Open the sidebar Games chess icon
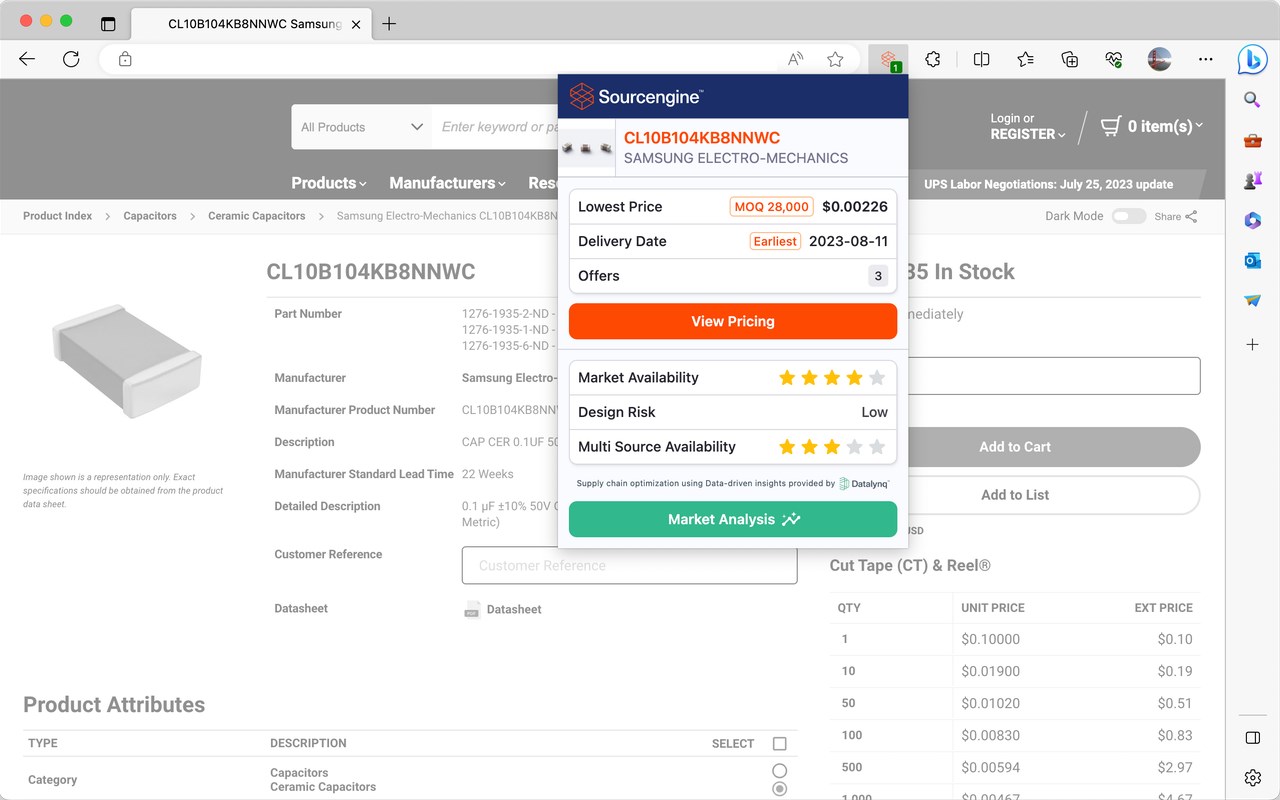This screenshot has height=800, width=1280. pos(1252,181)
